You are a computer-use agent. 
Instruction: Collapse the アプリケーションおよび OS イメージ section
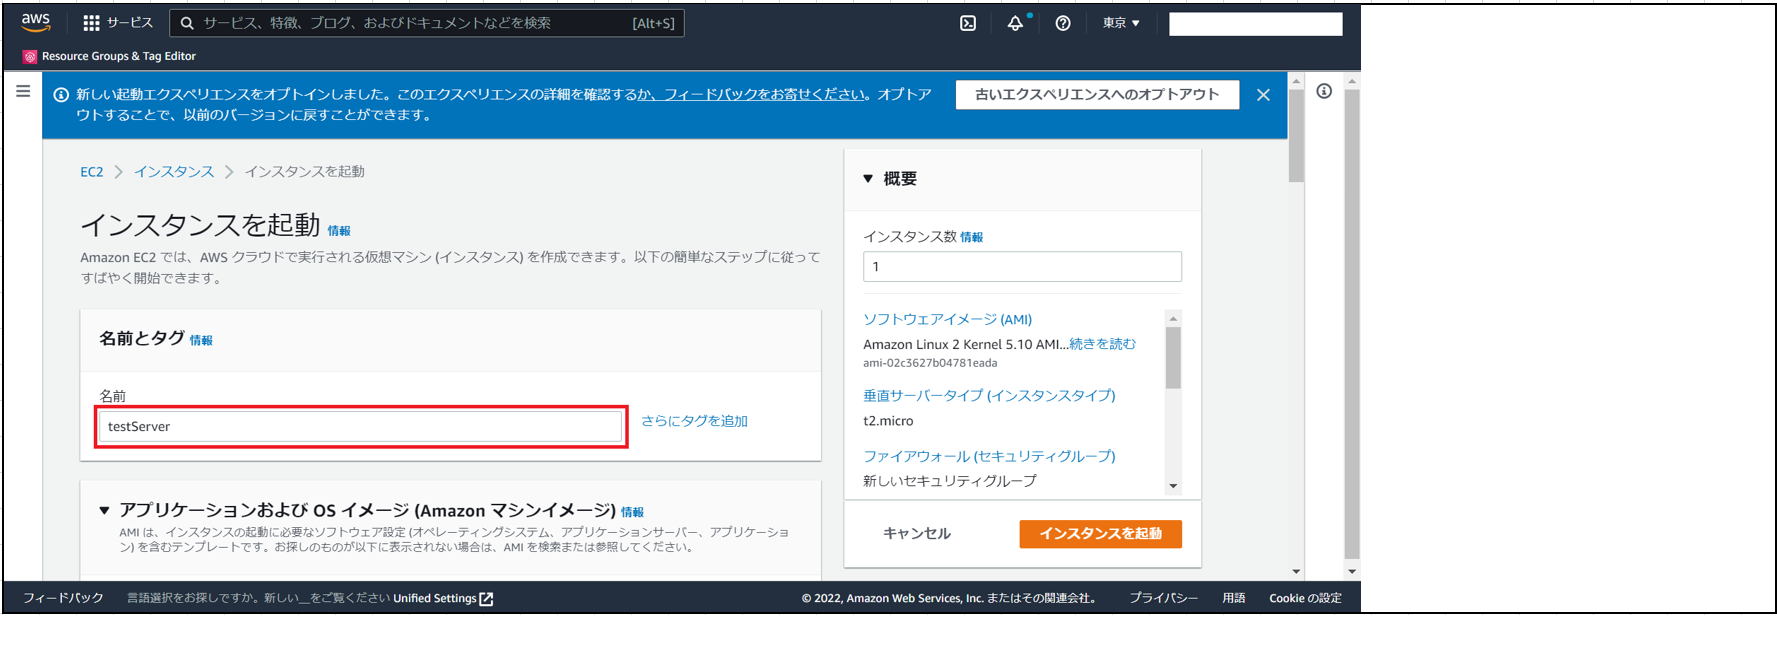(x=104, y=511)
